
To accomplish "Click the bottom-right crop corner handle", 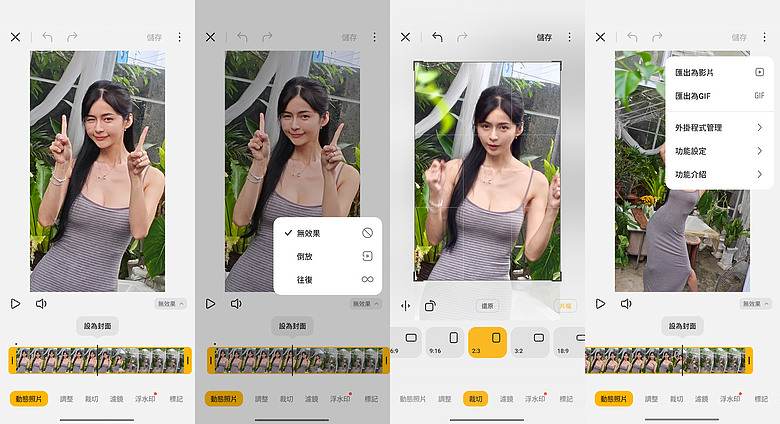I will click(x=559, y=279).
